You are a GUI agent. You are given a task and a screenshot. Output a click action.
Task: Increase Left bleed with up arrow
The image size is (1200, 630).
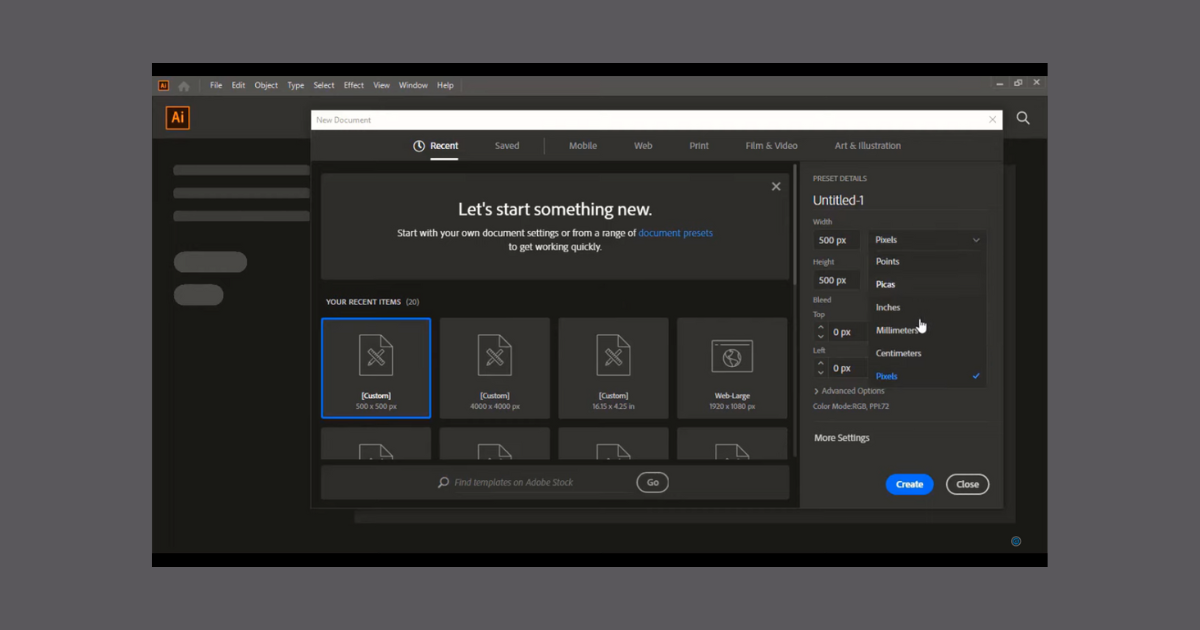click(x=821, y=363)
